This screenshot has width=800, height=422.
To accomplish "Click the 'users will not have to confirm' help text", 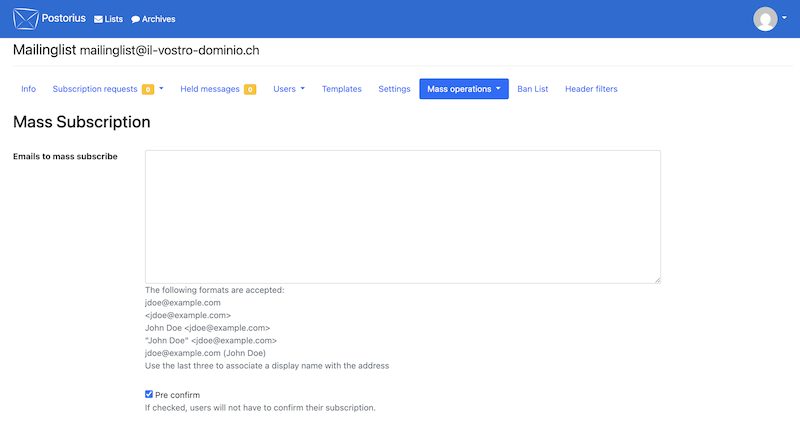I will (x=260, y=408).
